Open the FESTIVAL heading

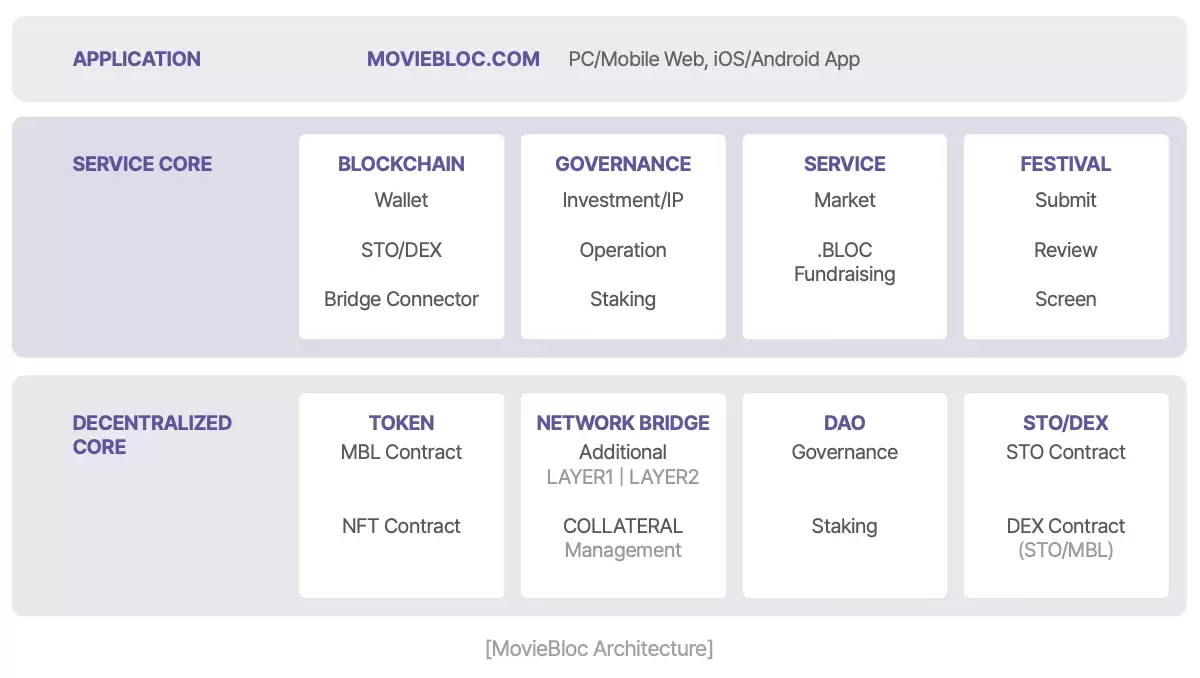[x=1066, y=164]
